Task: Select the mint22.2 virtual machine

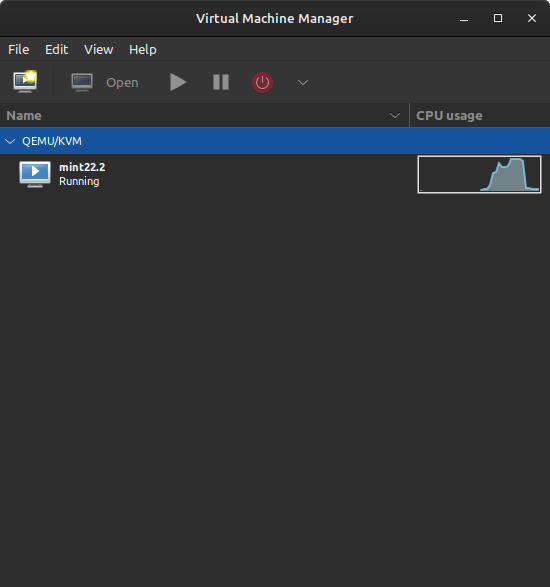Action: pyautogui.click(x=275, y=174)
